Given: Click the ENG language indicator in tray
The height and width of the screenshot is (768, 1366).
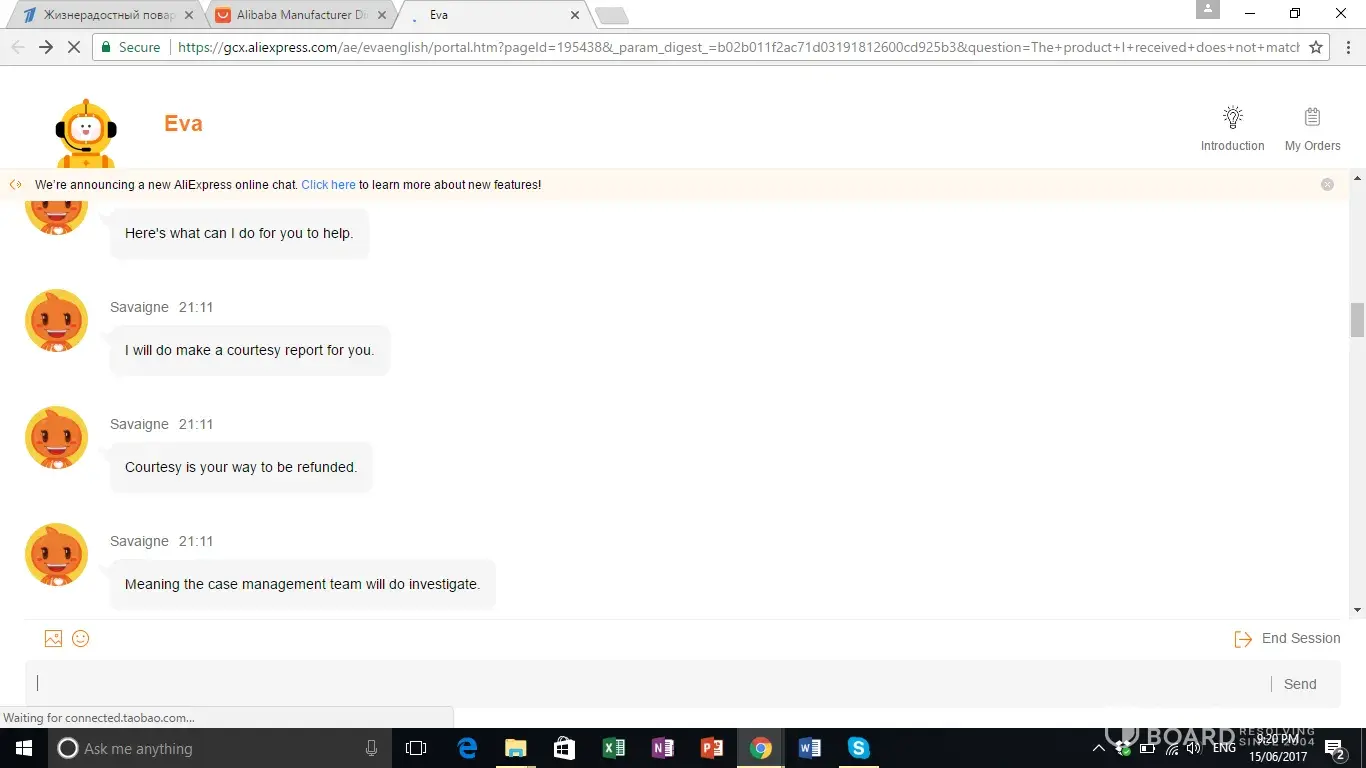Looking at the screenshot, I should click(1224, 748).
